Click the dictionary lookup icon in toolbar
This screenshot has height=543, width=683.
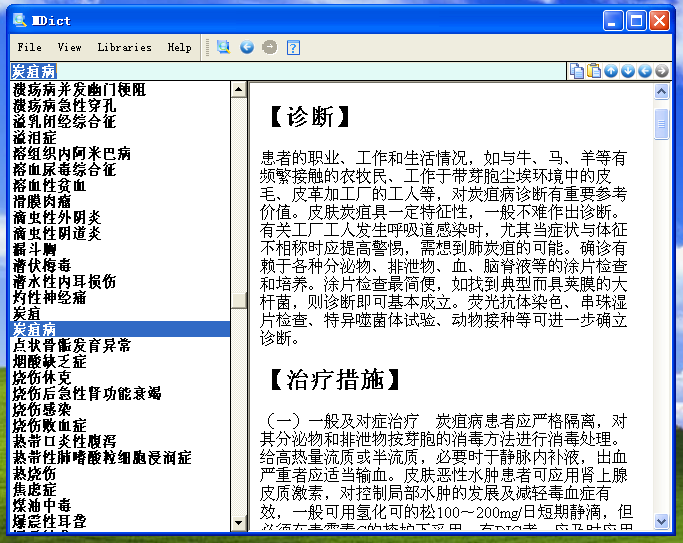coord(223,47)
